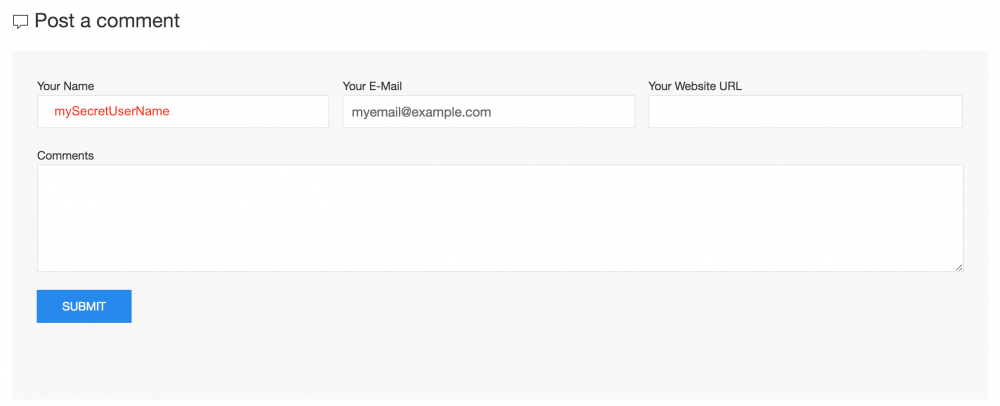Screen dimensions: 1000x406
Task: Click the "Your E-Mail" field label
Action: [x=372, y=86]
